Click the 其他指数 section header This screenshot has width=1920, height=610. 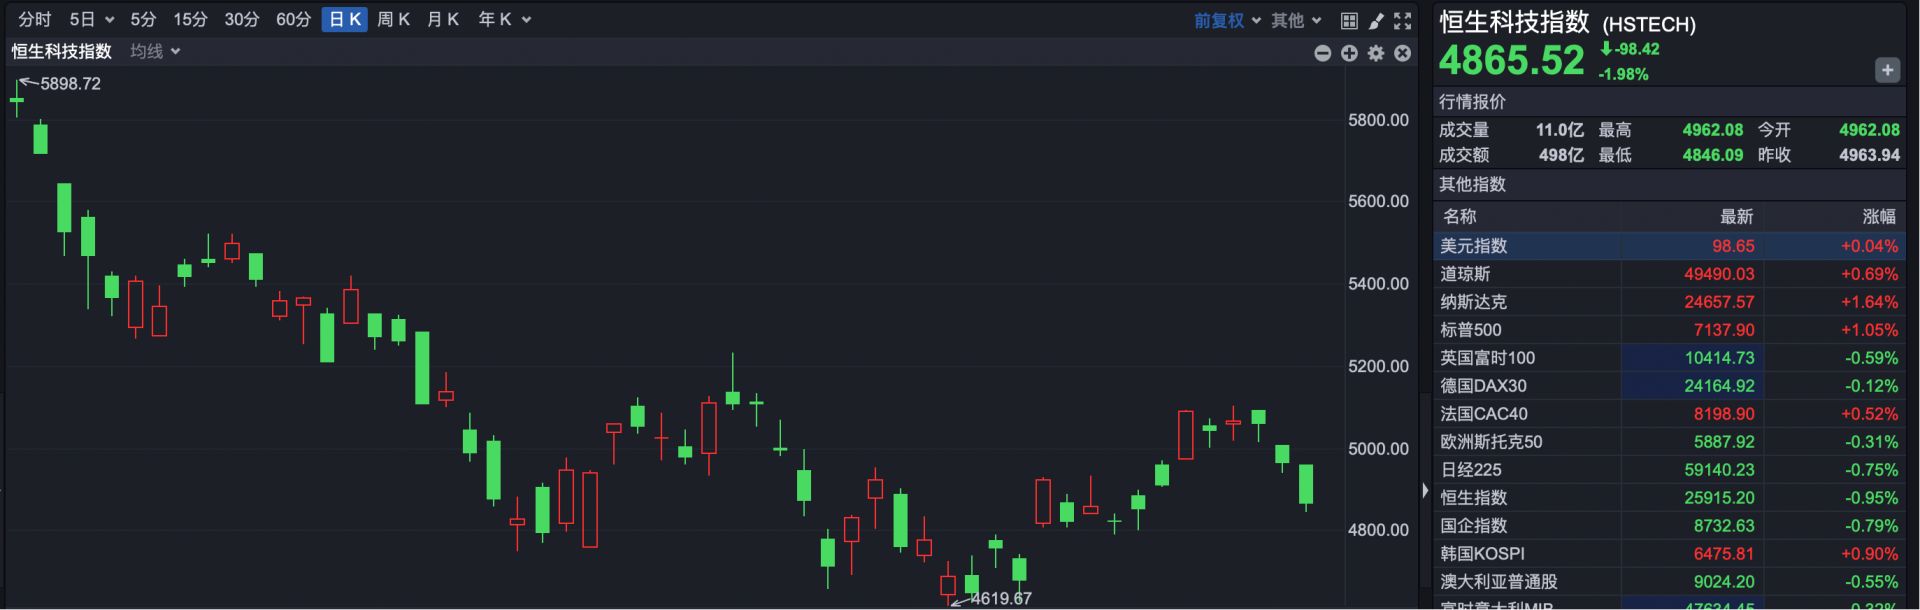1472,184
